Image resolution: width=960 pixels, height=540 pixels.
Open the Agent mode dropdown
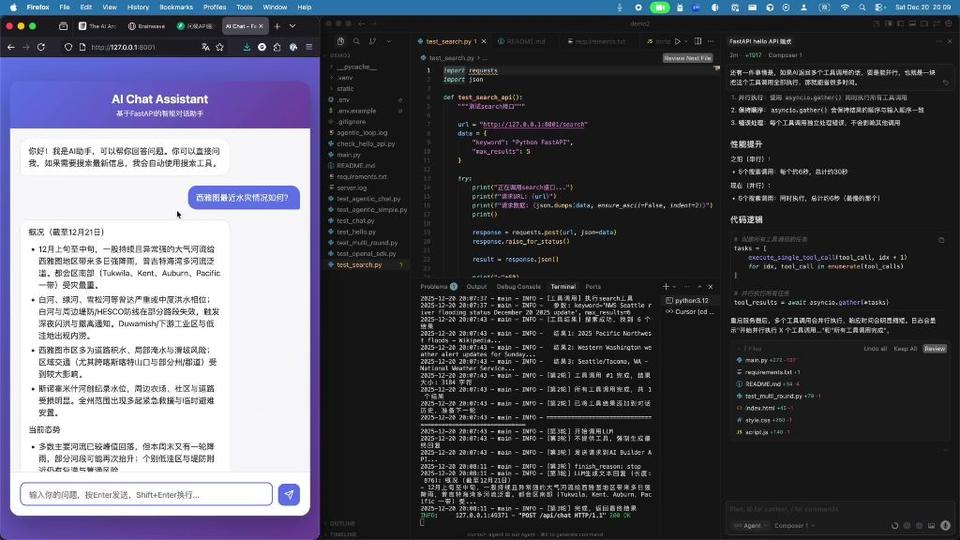click(752, 526)
